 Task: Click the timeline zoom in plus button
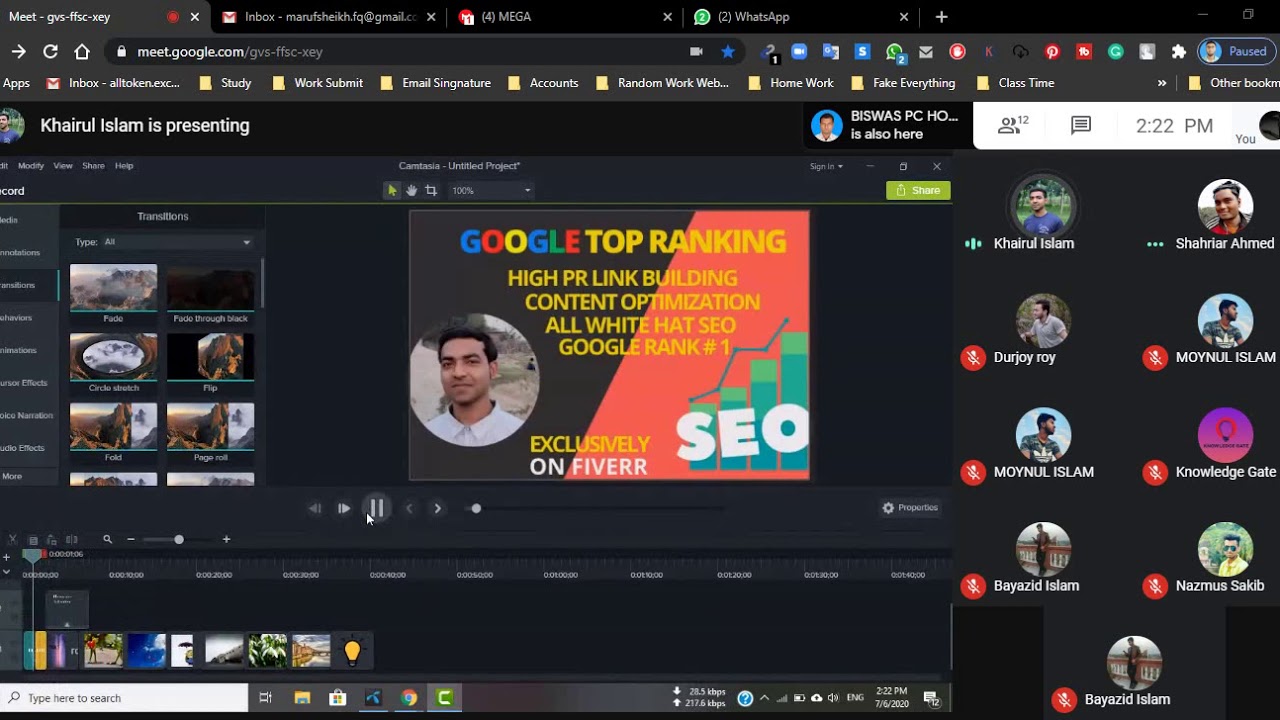(x=226, y=540)
